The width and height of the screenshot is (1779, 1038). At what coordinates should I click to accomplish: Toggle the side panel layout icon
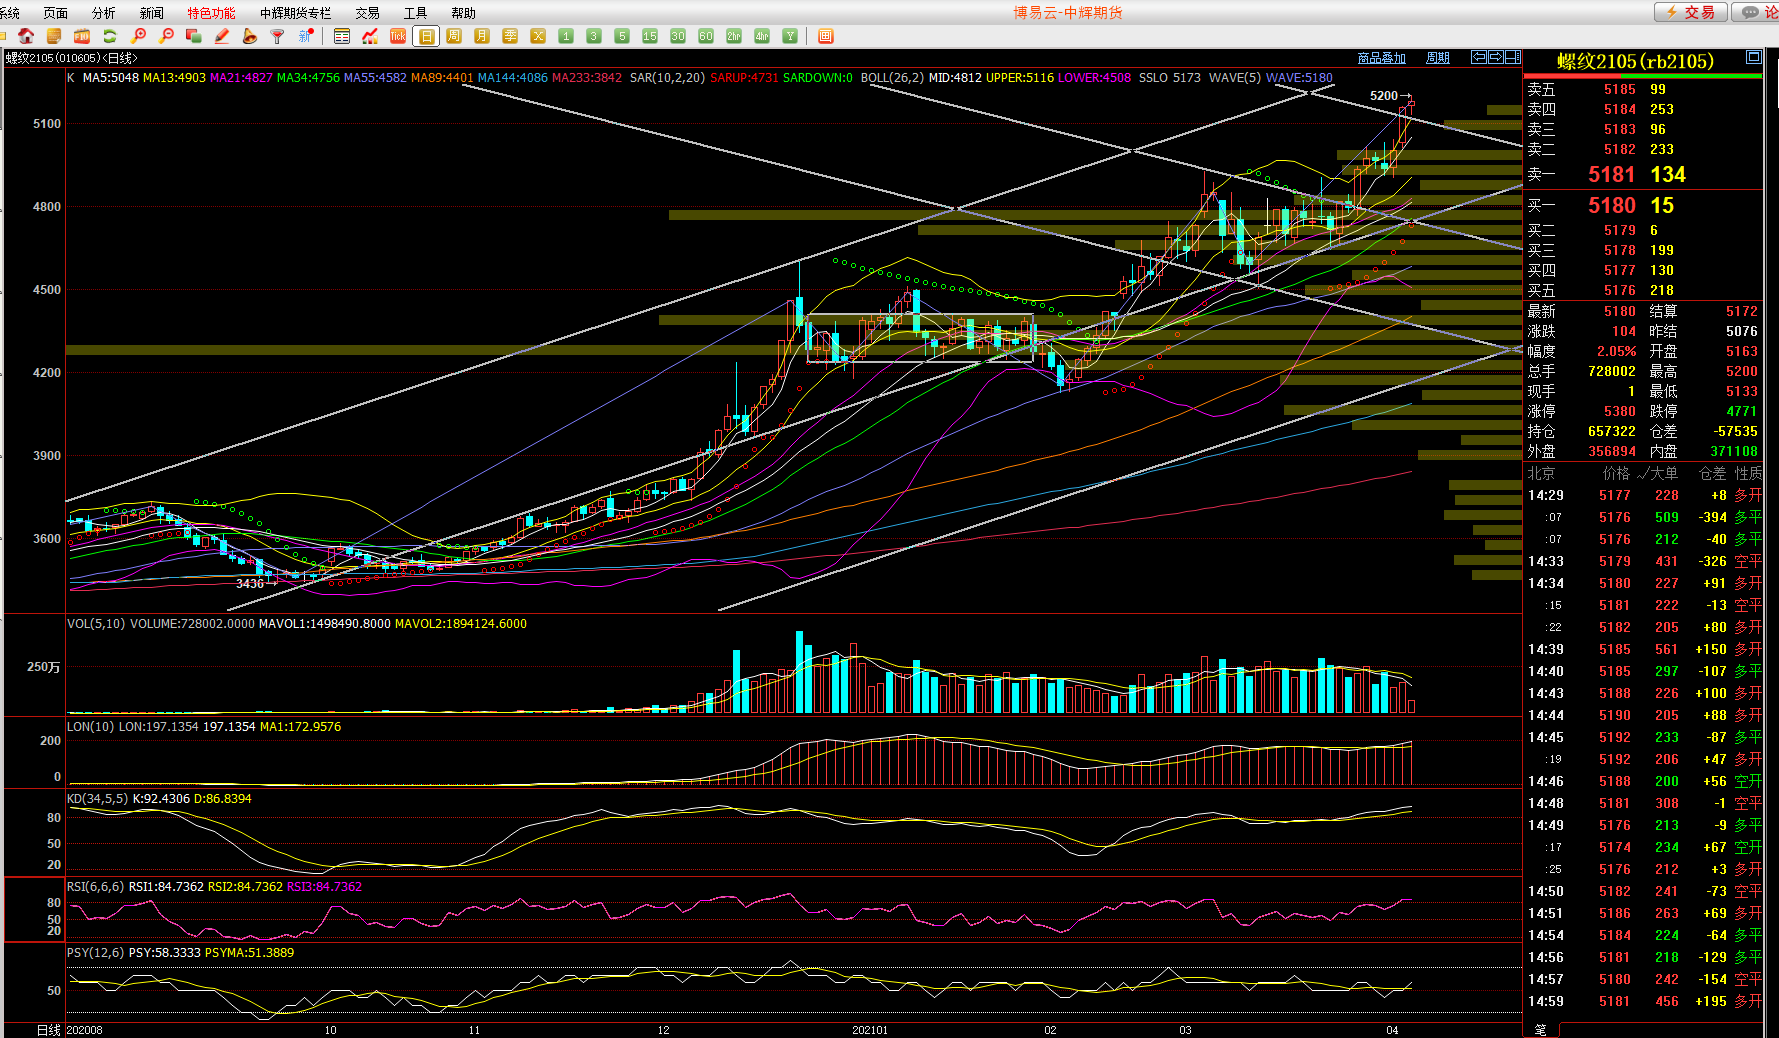[1512, 58]
